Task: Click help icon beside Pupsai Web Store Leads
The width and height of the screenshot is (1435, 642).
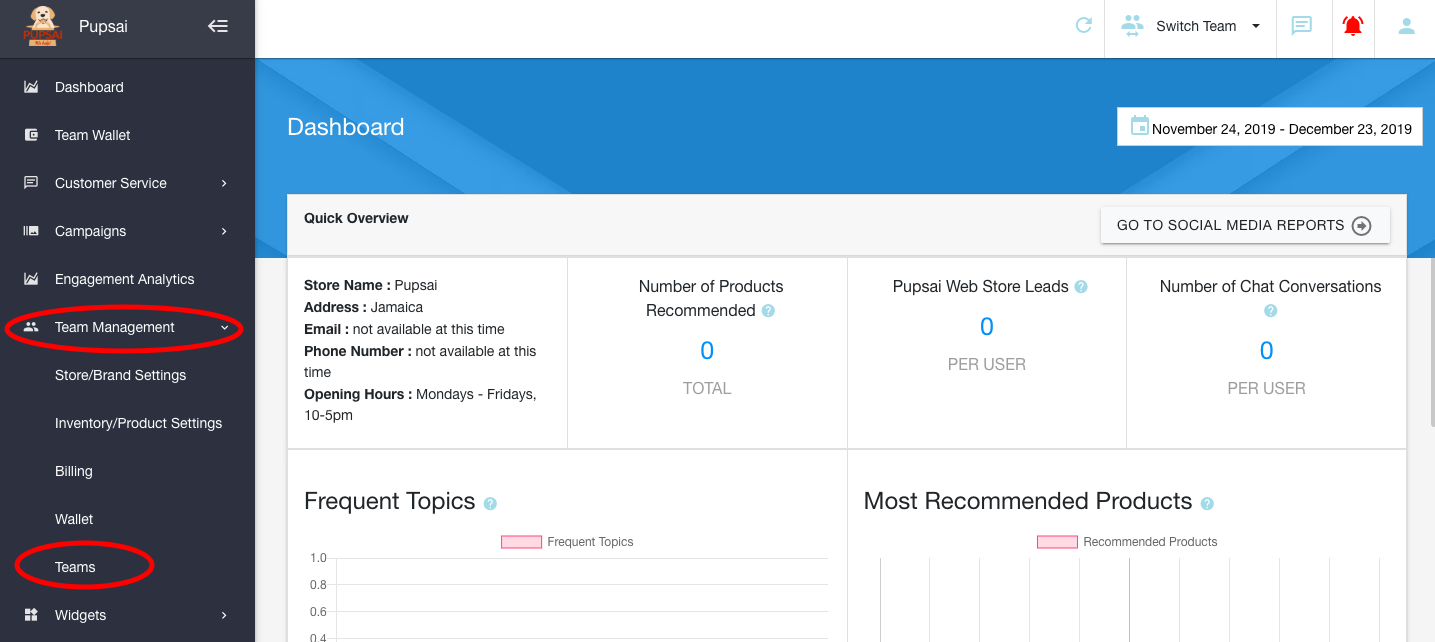Action: click(1080, 287)
